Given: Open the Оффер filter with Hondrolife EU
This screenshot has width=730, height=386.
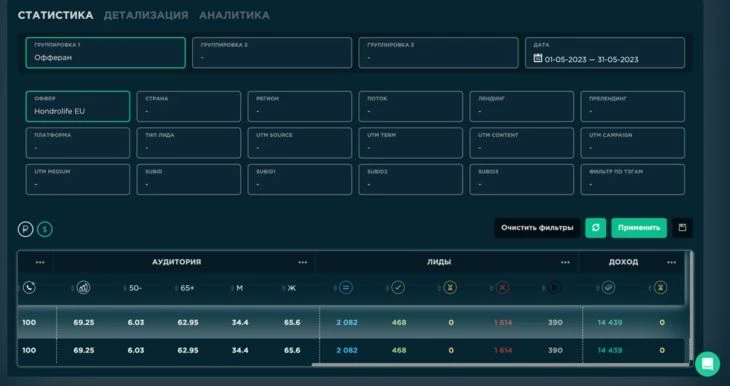Looking at the screenshot, I should tap(78, 107).
